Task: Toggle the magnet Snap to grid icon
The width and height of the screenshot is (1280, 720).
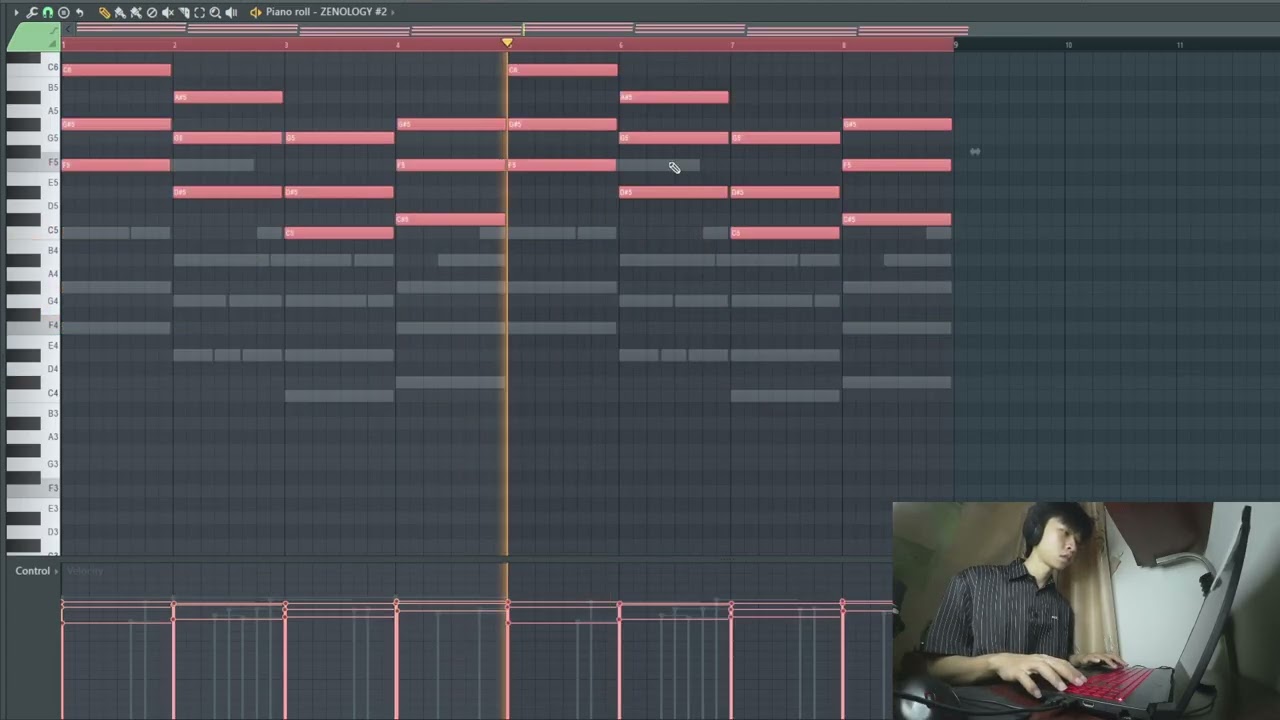Action: pos(48,13)
